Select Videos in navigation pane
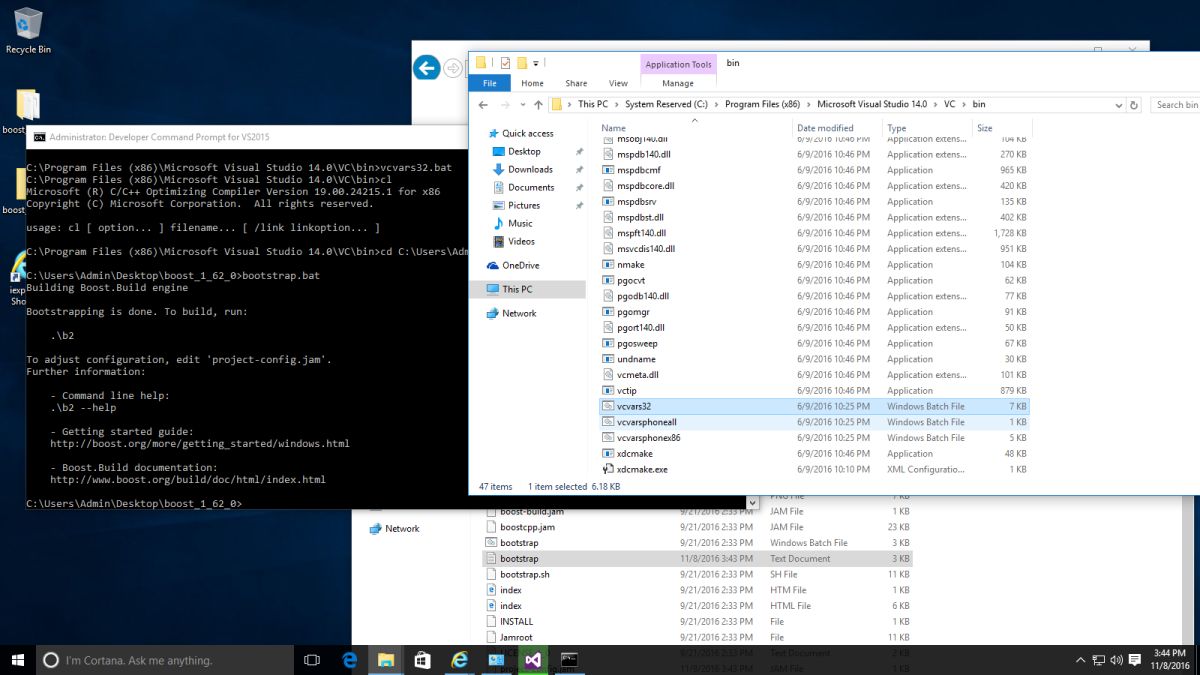 tap(521, 241)
